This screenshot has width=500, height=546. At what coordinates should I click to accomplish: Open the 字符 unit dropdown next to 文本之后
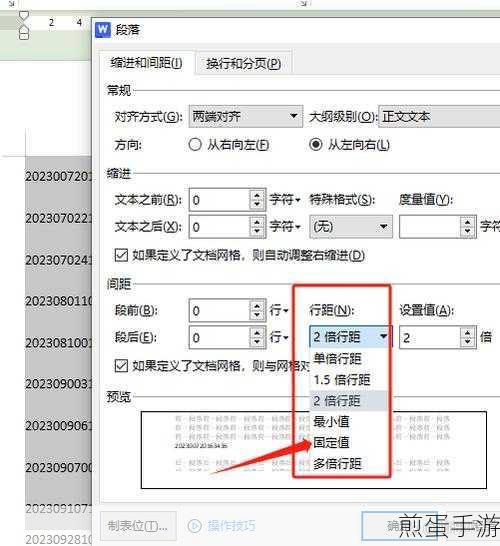[x=285, y=227]
